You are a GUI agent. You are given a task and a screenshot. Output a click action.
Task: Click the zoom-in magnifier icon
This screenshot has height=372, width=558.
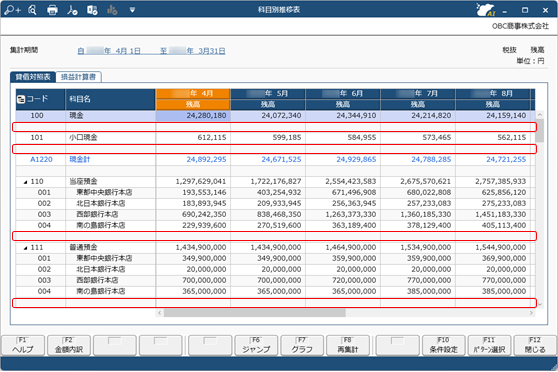point(13,10)
